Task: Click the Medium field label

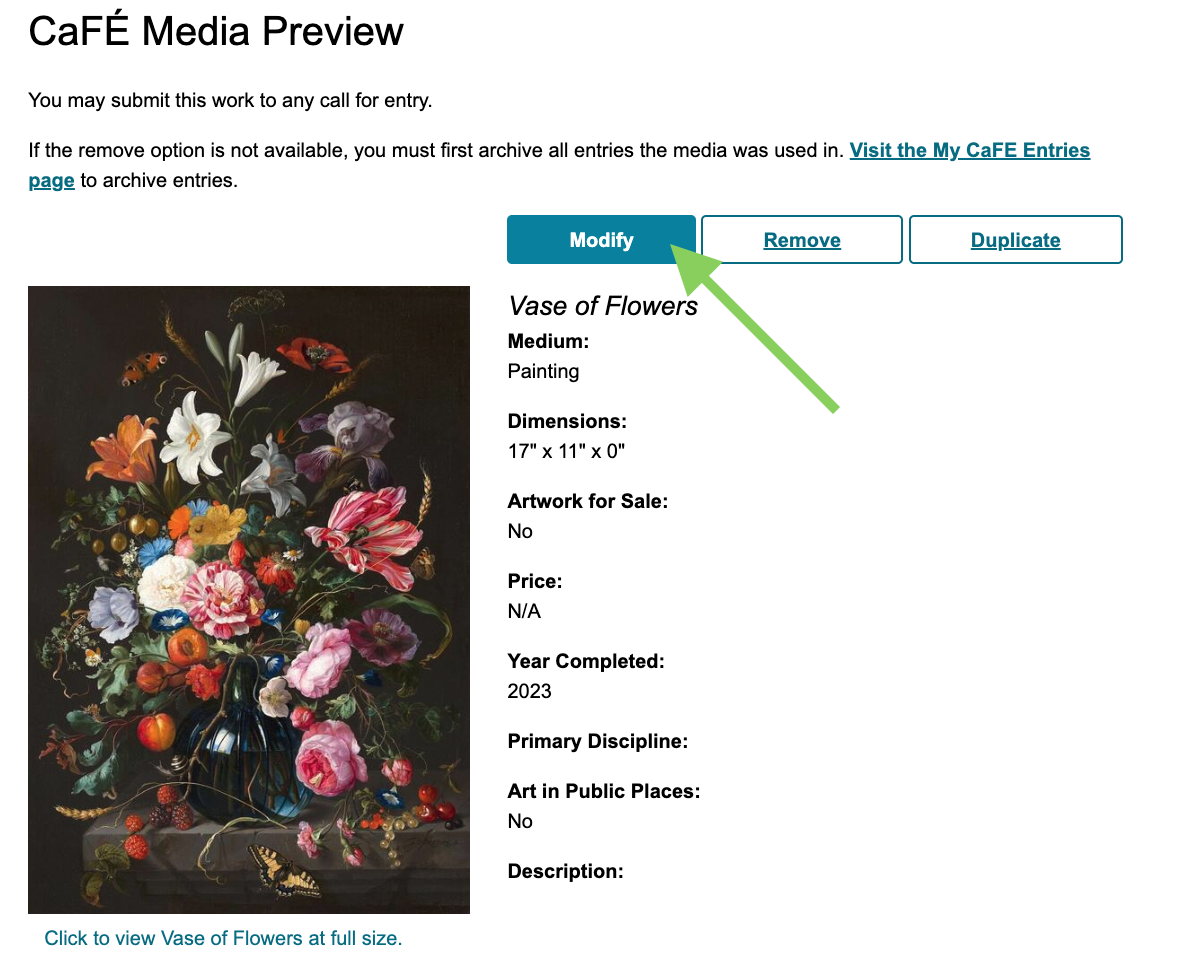Action: pyautogui.click(x=548, y=341)
